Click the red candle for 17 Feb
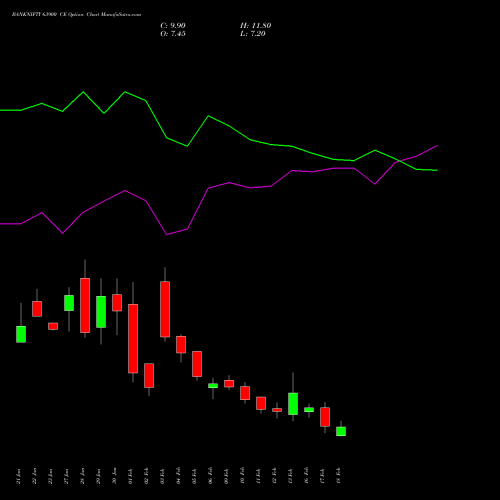The image size is (500, 500). coord(325,417)
